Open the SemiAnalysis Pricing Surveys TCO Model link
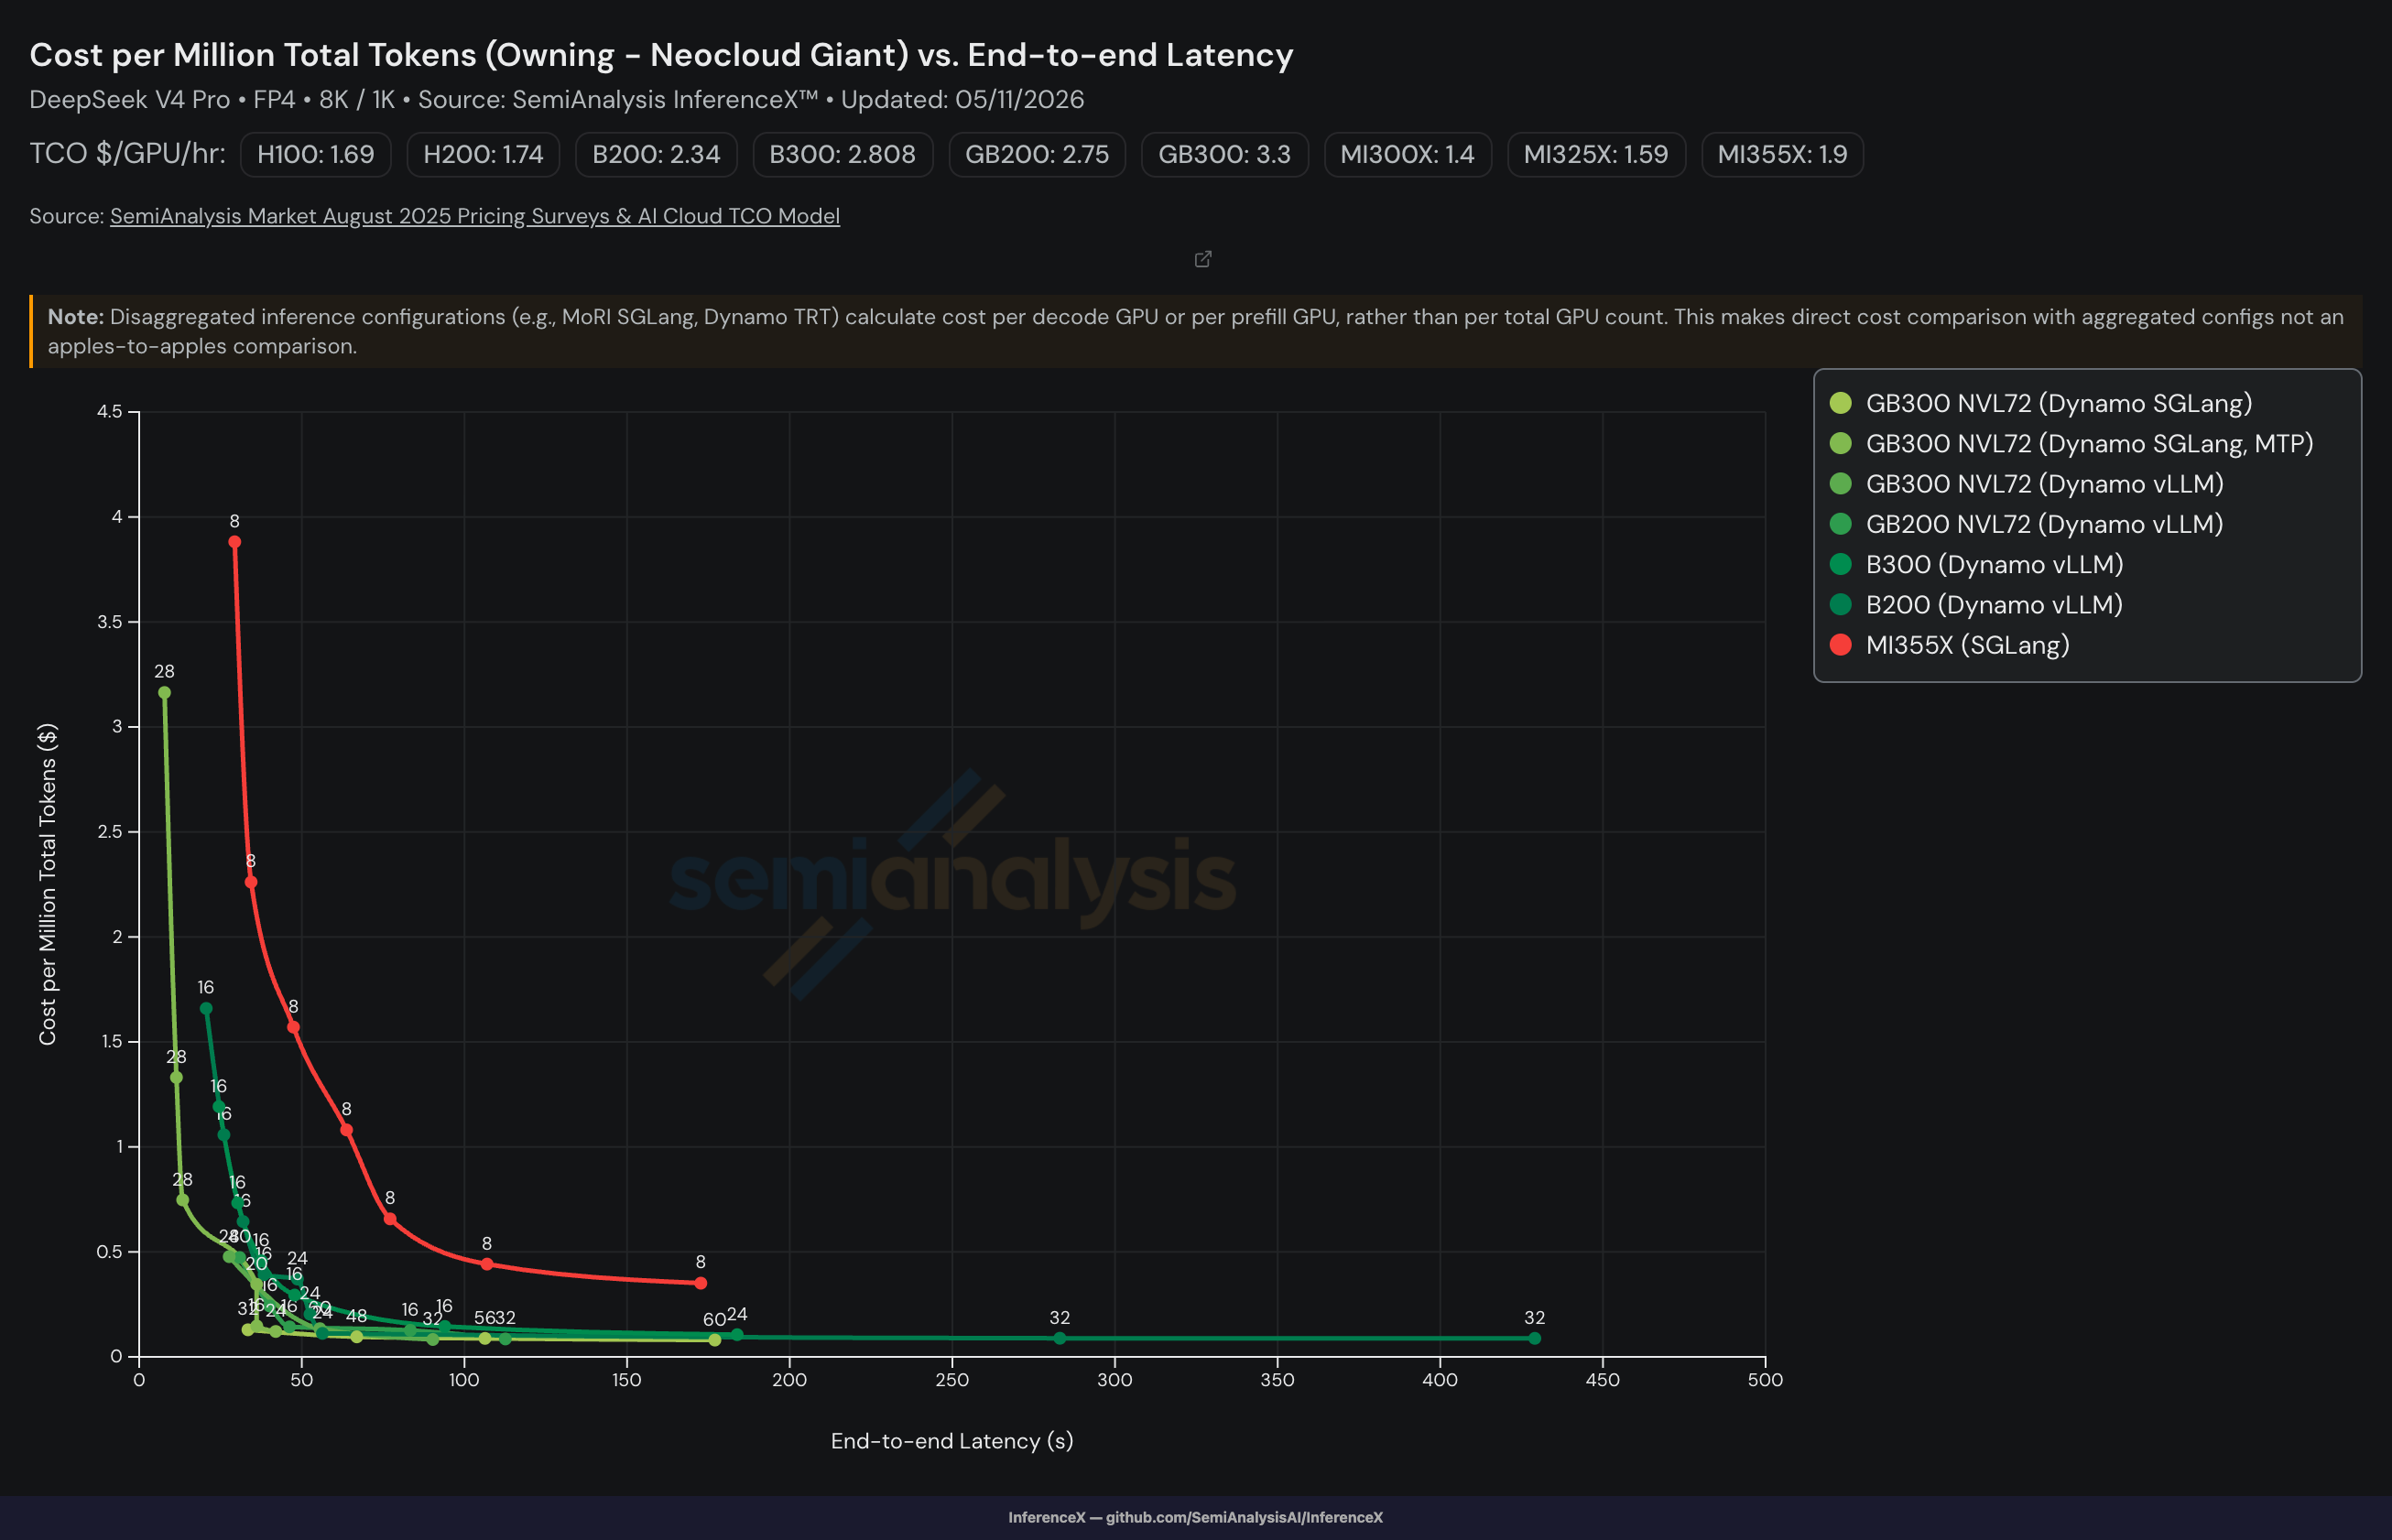The image size is (2392, 1540). point(475,216)
